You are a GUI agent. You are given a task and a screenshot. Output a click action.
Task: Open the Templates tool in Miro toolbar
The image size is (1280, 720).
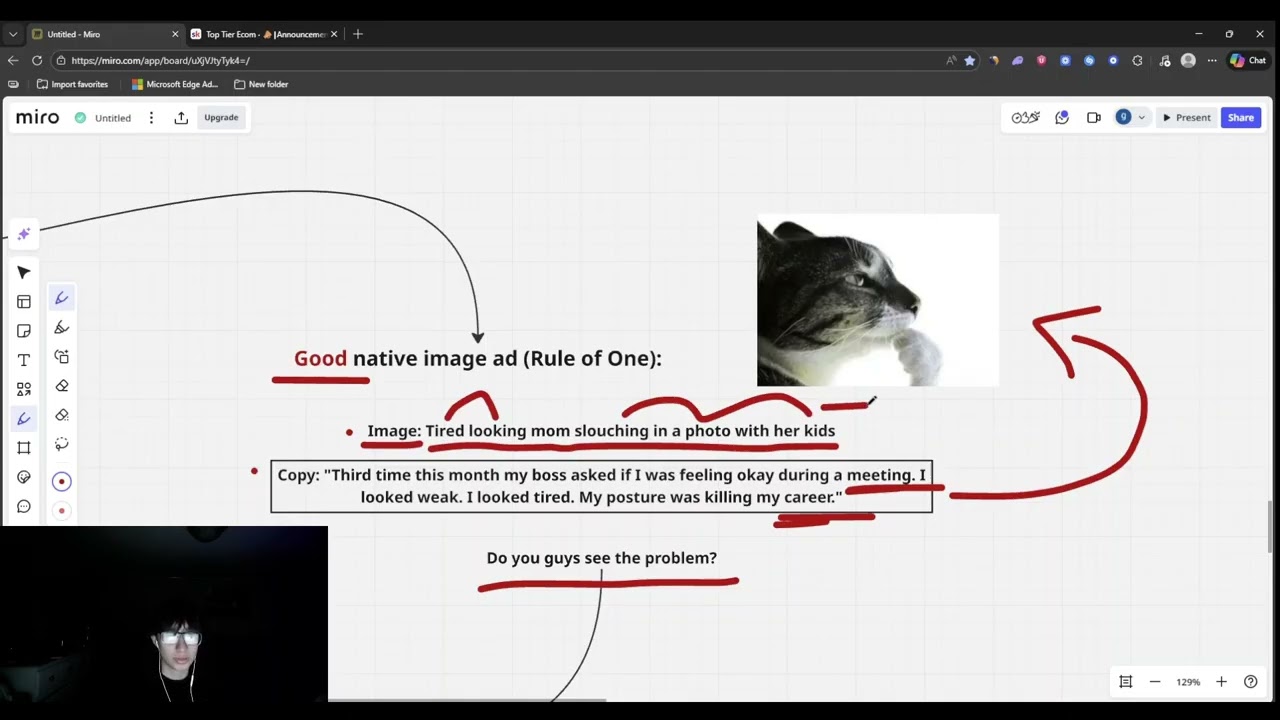(24, 301)
